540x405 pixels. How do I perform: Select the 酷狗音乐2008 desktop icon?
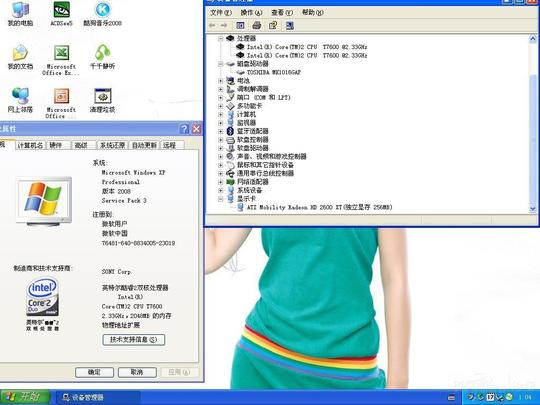point(102,14)
